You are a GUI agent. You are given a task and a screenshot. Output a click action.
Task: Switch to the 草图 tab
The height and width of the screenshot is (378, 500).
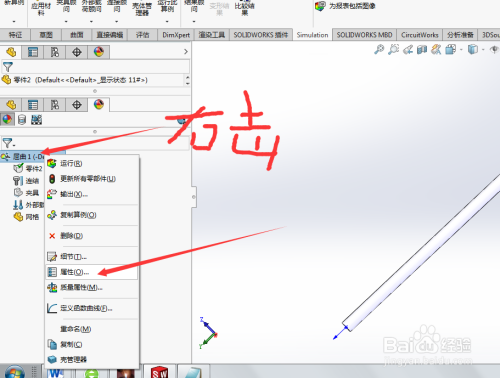(x=46, y=35)
